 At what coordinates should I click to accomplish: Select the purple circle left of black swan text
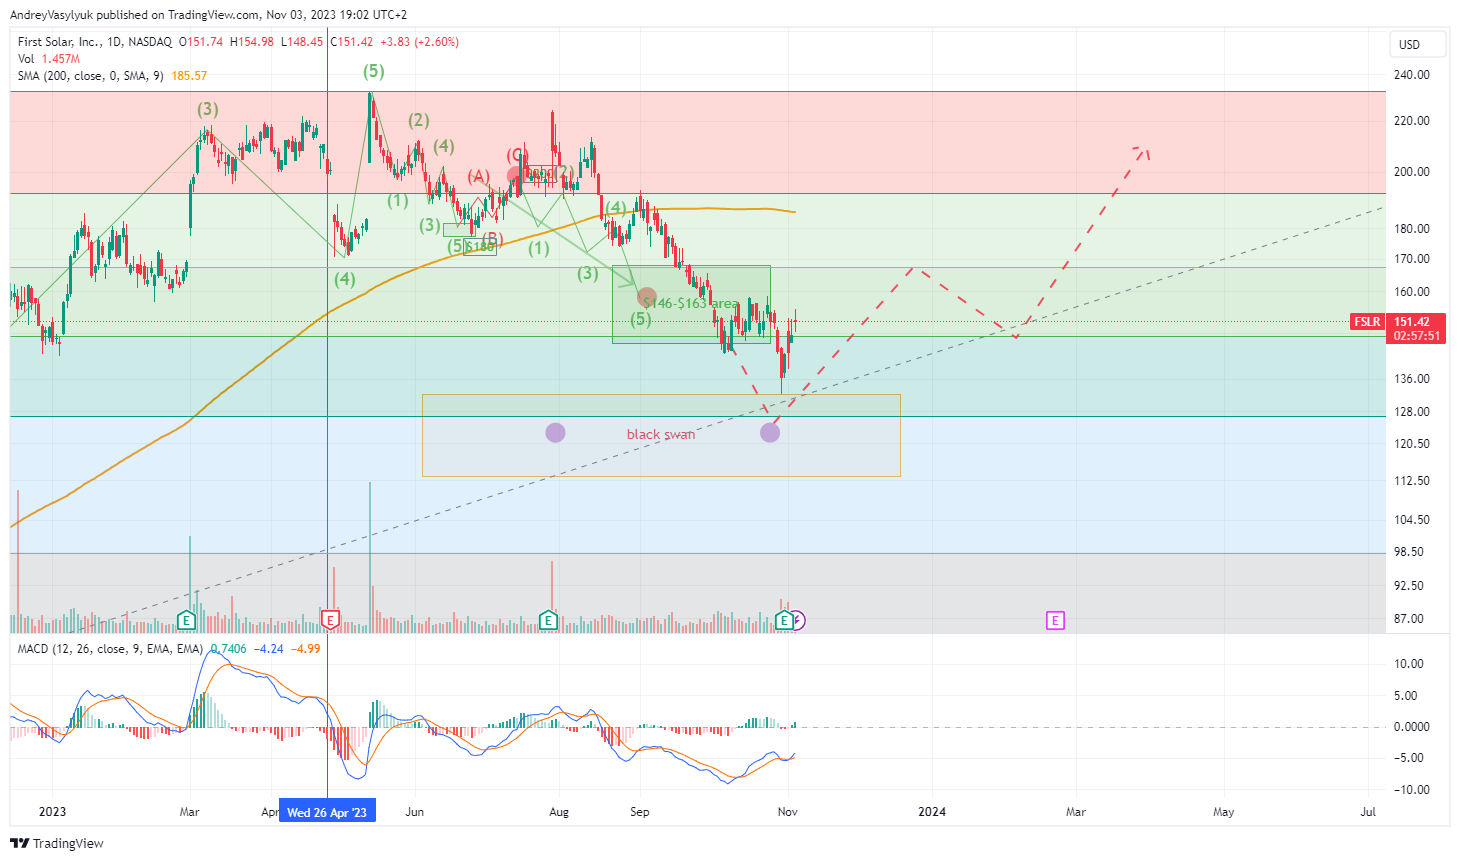pos(555,432)
